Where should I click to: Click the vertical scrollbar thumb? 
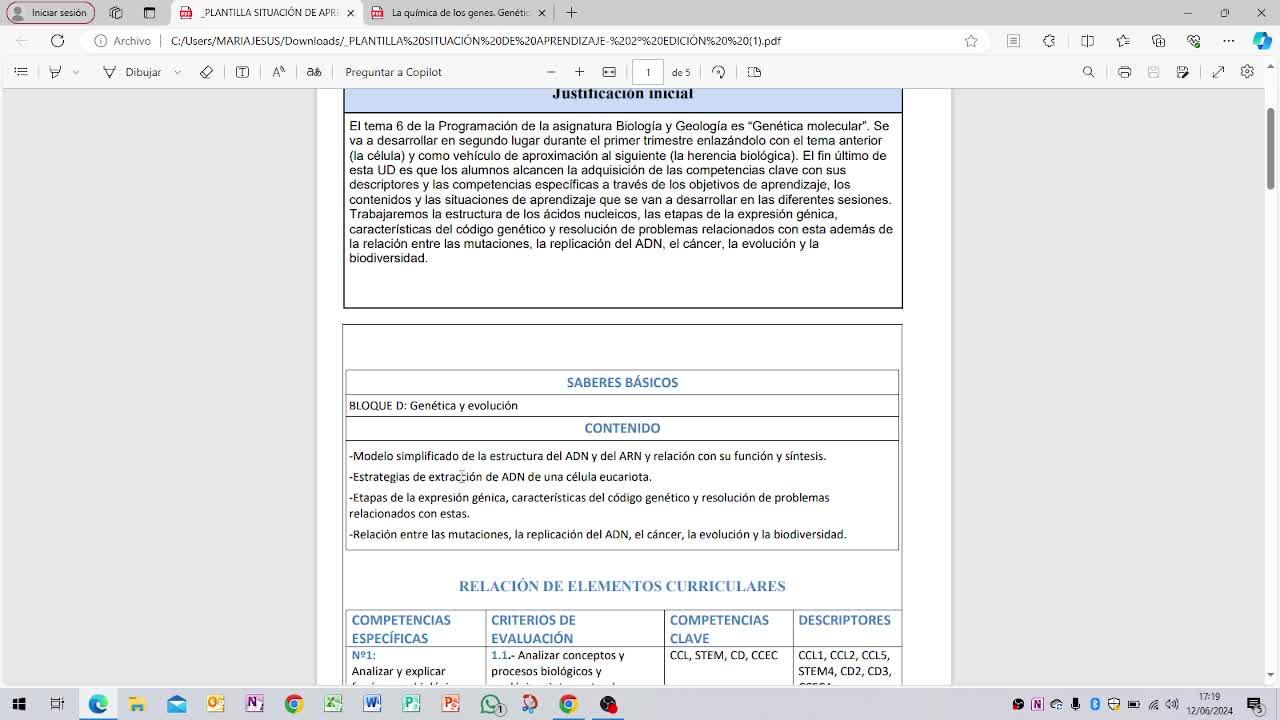click(x=1271, y=147)
